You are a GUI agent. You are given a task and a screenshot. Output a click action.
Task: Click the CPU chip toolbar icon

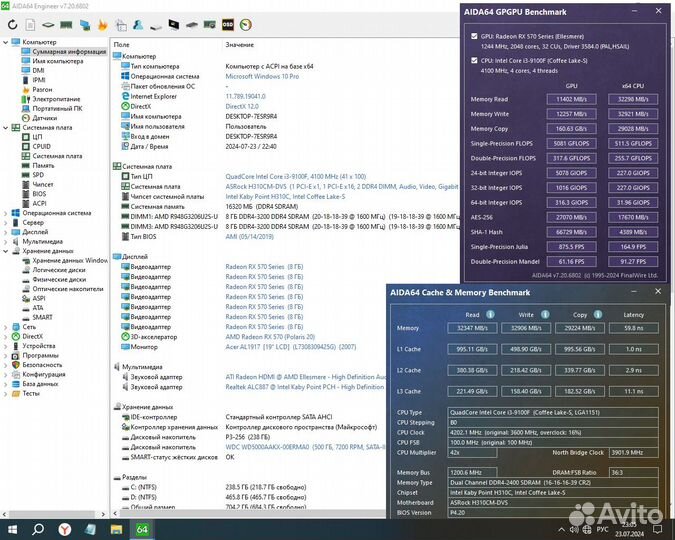point(48,25)
